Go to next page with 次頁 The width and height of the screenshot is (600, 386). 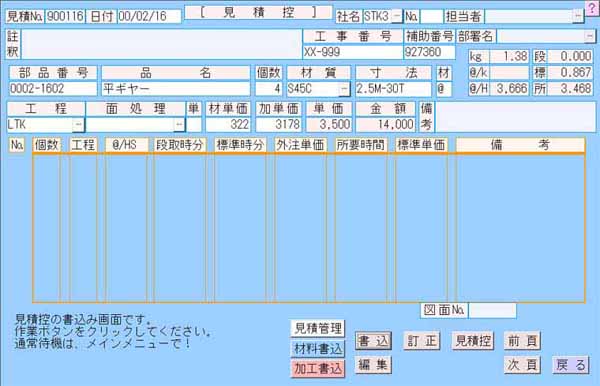click(522, 365)
